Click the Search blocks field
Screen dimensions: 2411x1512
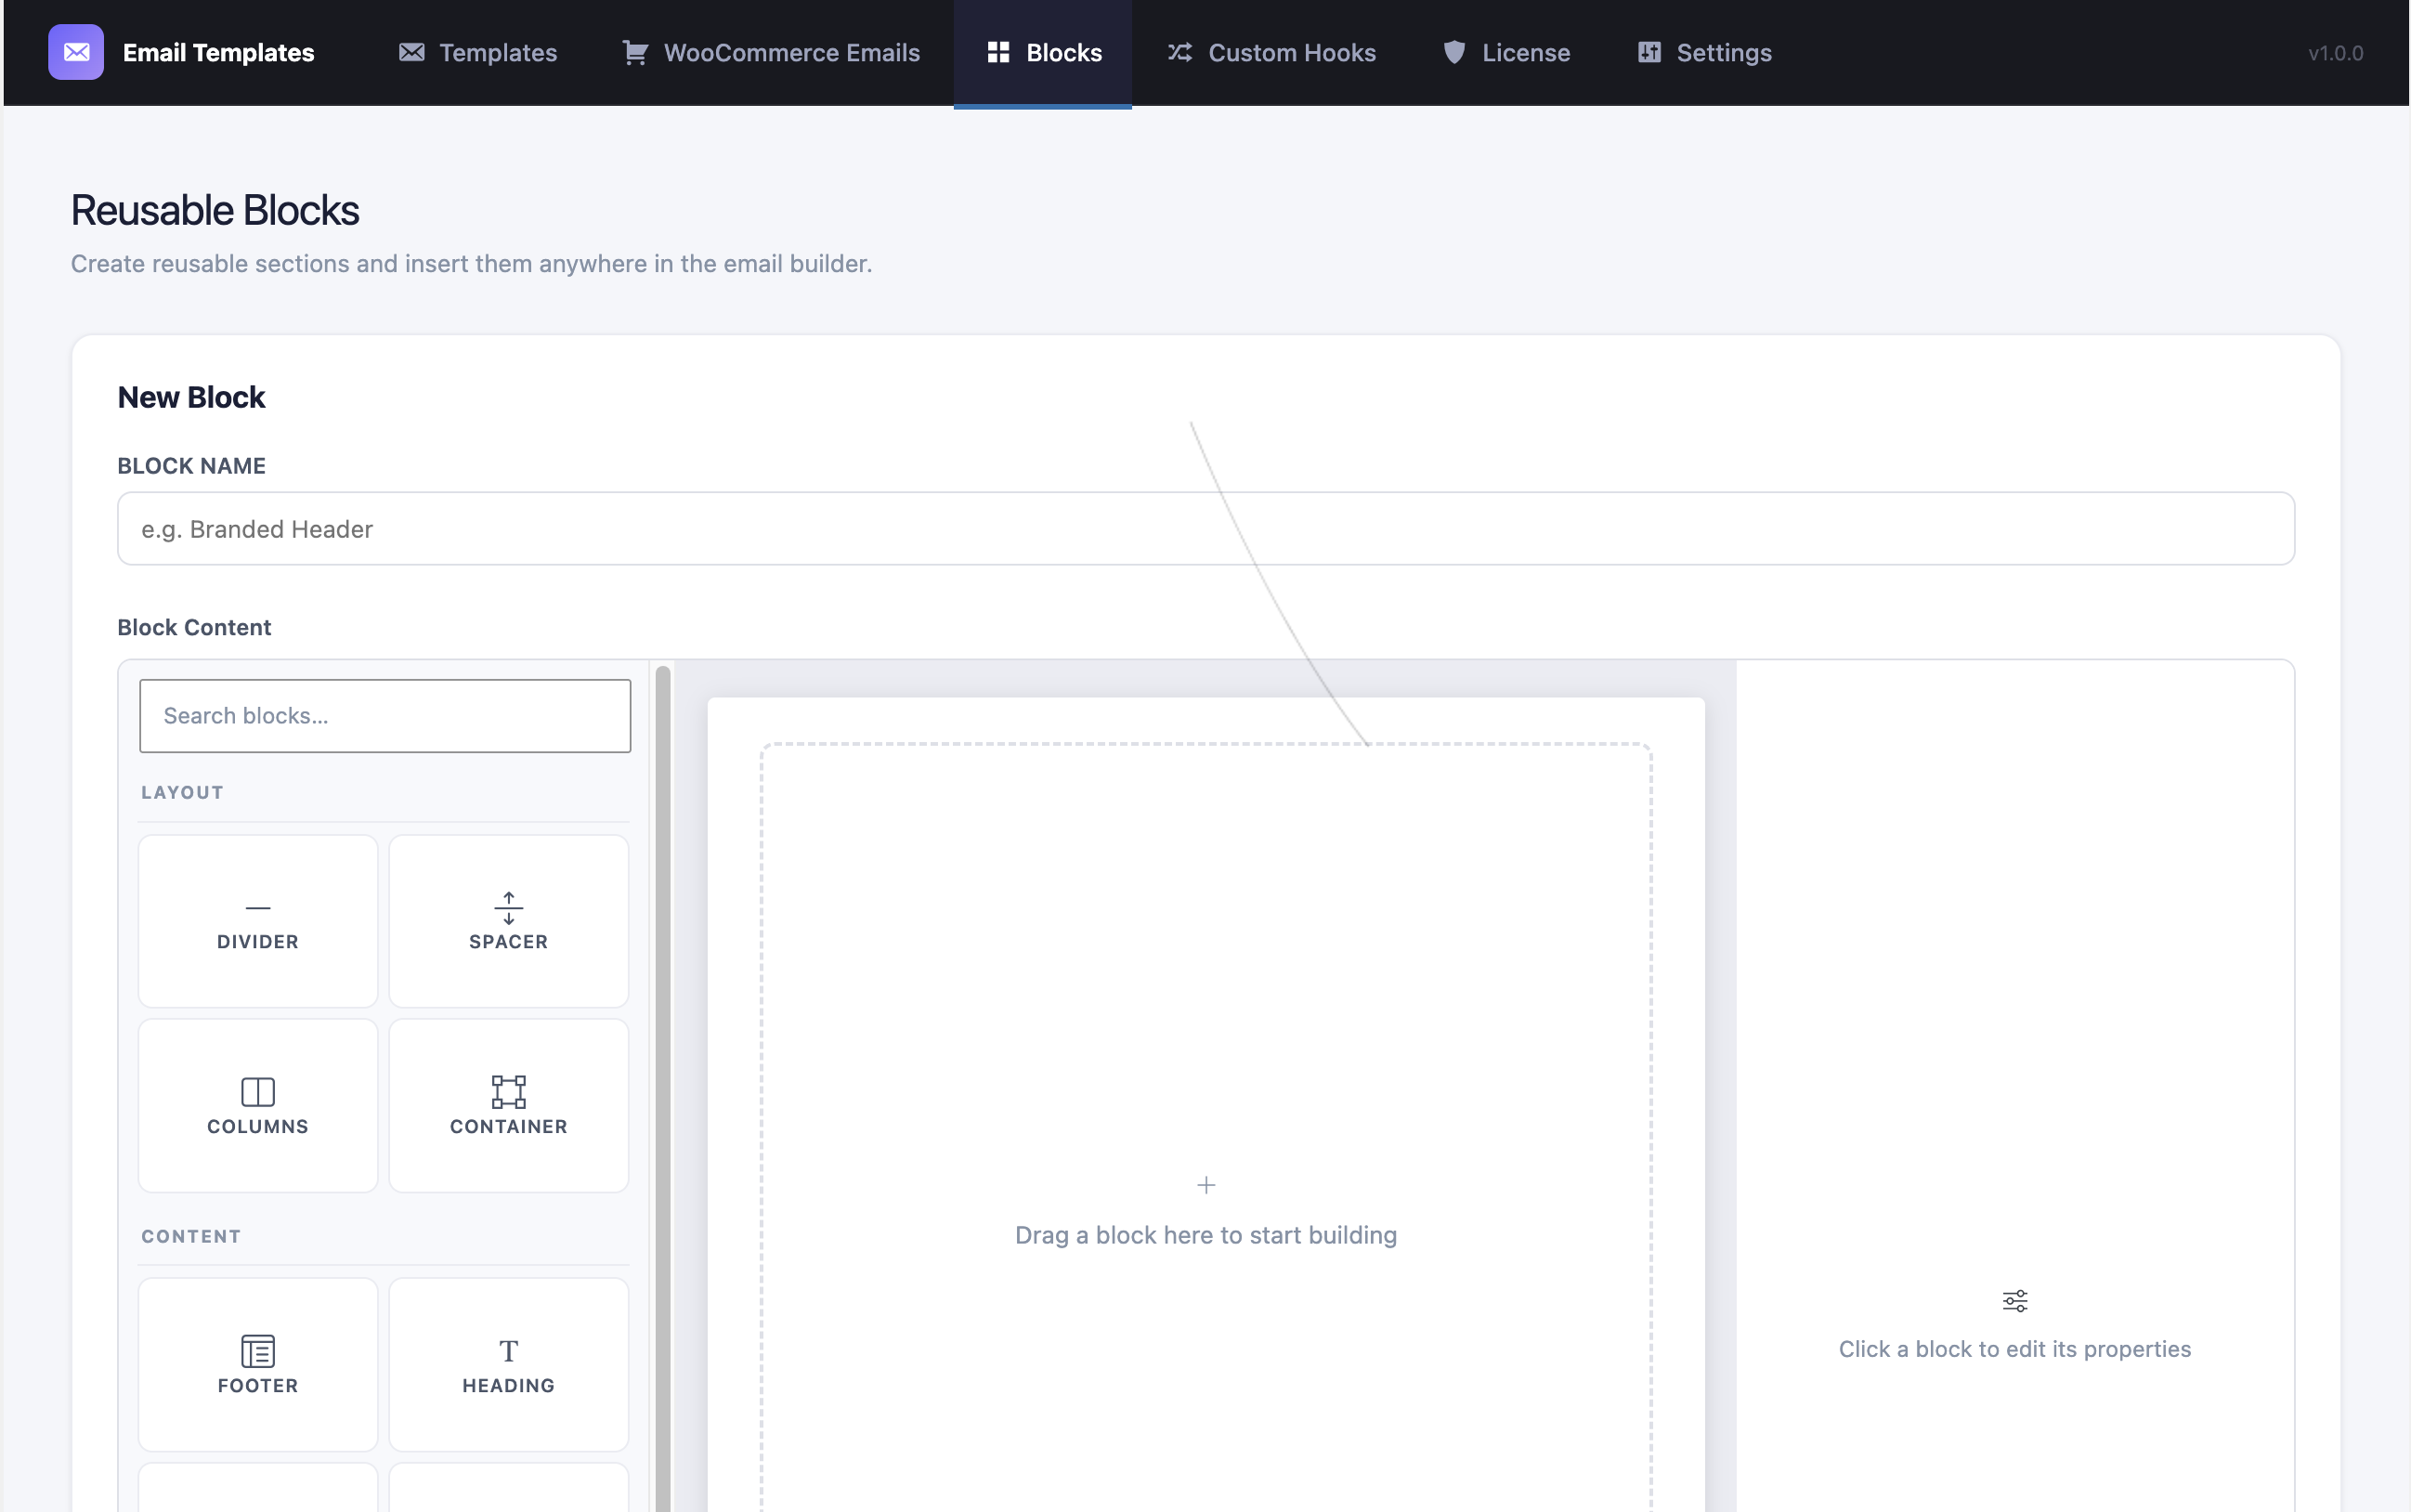[385, 716]
